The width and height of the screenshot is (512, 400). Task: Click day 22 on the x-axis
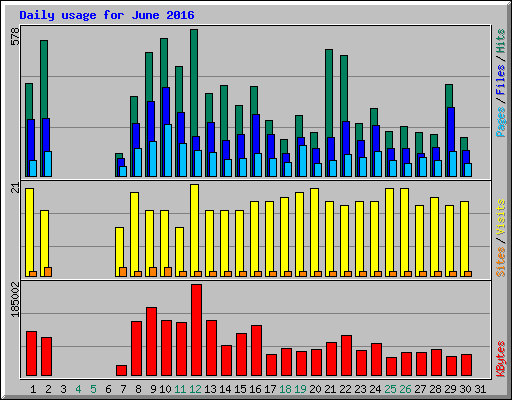pyautogui.click(x=345, y=389)
